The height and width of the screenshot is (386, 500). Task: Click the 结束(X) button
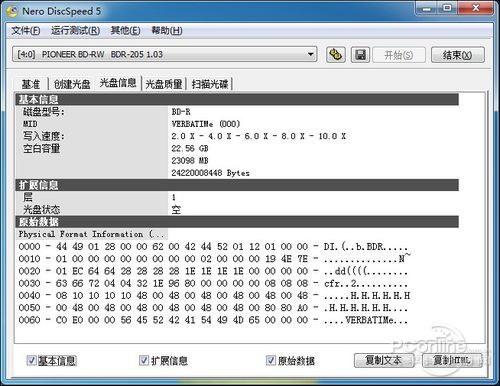point(457,55)
